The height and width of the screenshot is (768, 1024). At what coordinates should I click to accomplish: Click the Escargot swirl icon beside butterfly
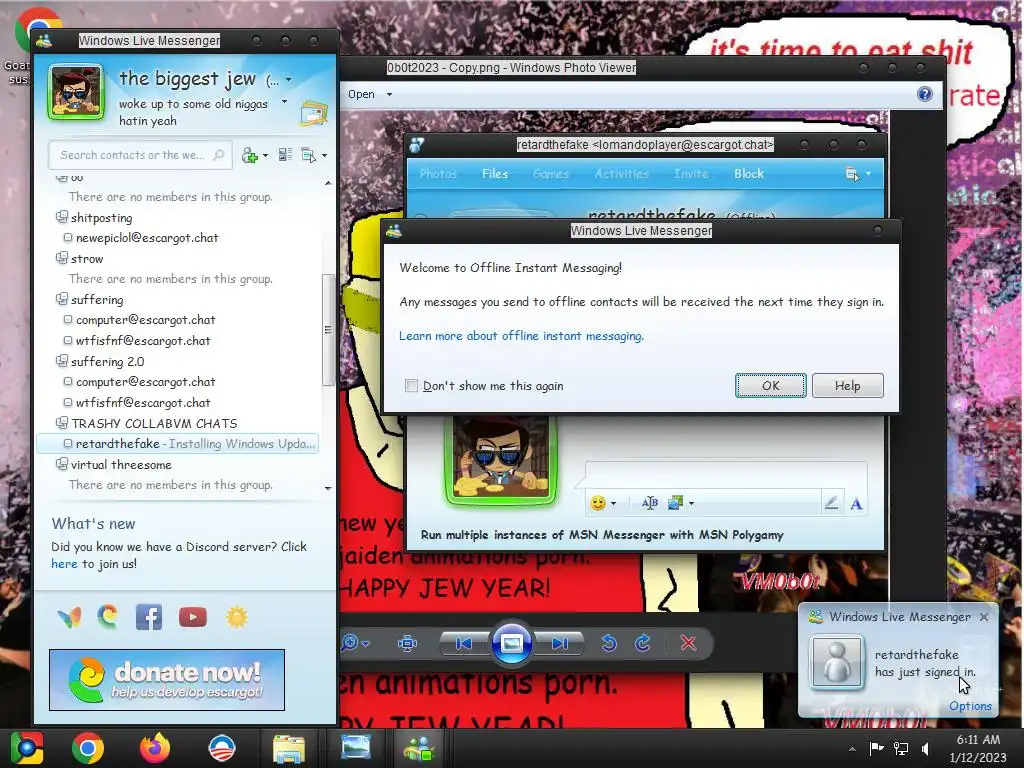pyautogui.click(x=108, y=617)
